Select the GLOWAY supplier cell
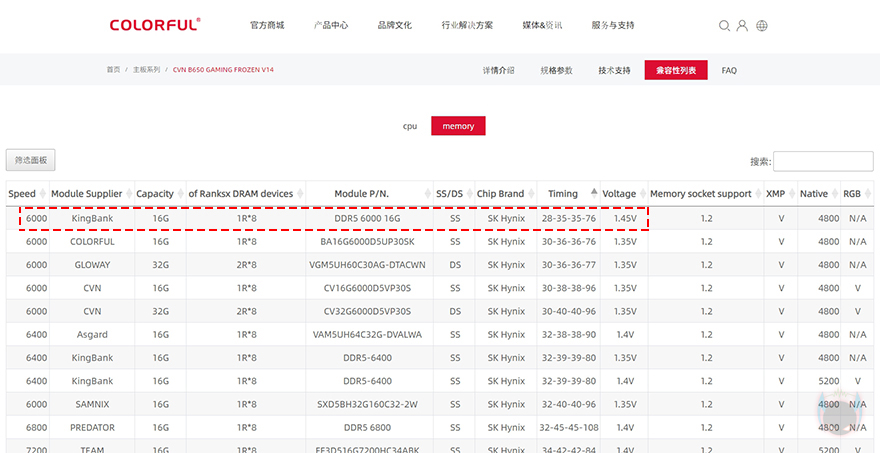Viewport: 880px width, 453px height. (x=92, y=264)
